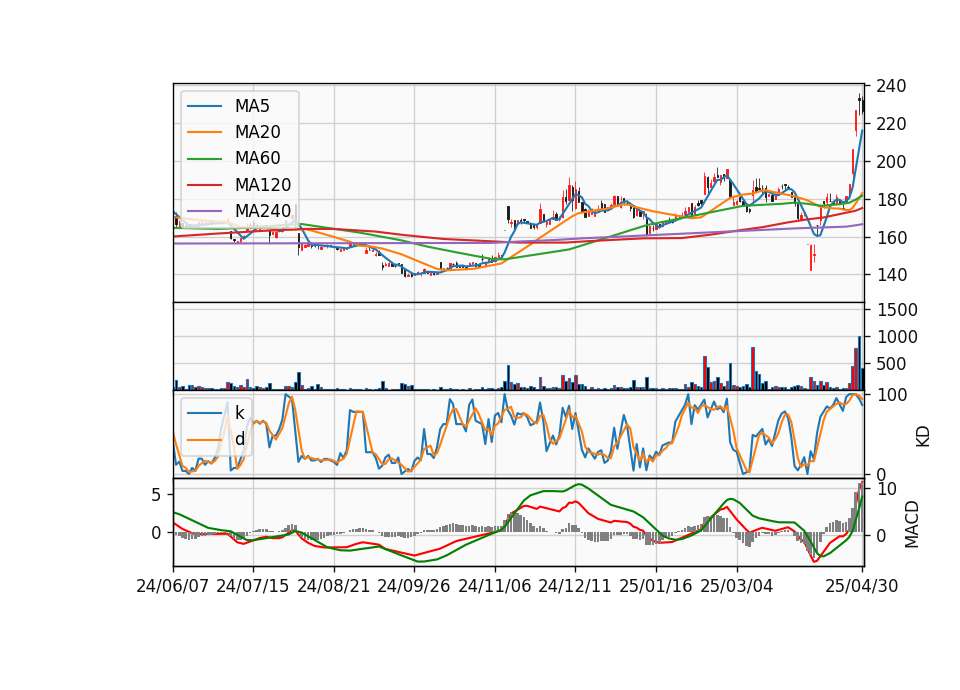
Task: Click the 10 label on MACD right axis
Action: pyautogui.click(x=887, y=489)
